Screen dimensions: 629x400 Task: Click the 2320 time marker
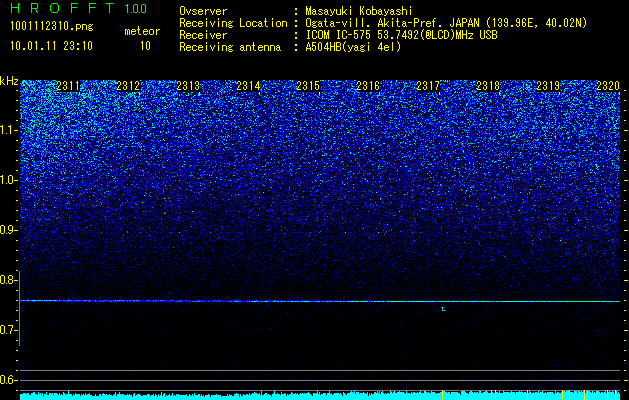(x=608, y=86)
